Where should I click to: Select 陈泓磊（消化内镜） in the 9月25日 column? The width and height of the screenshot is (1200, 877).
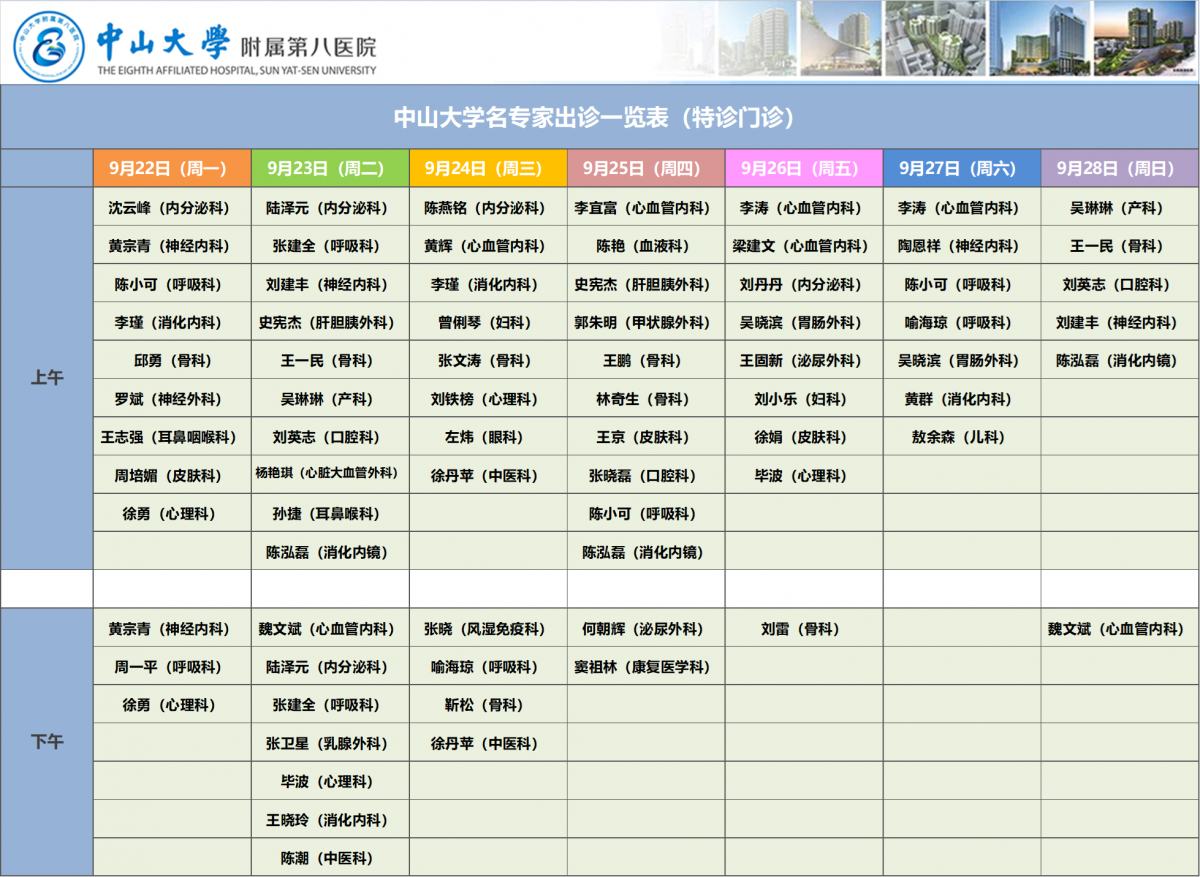[x=646, y=551]
